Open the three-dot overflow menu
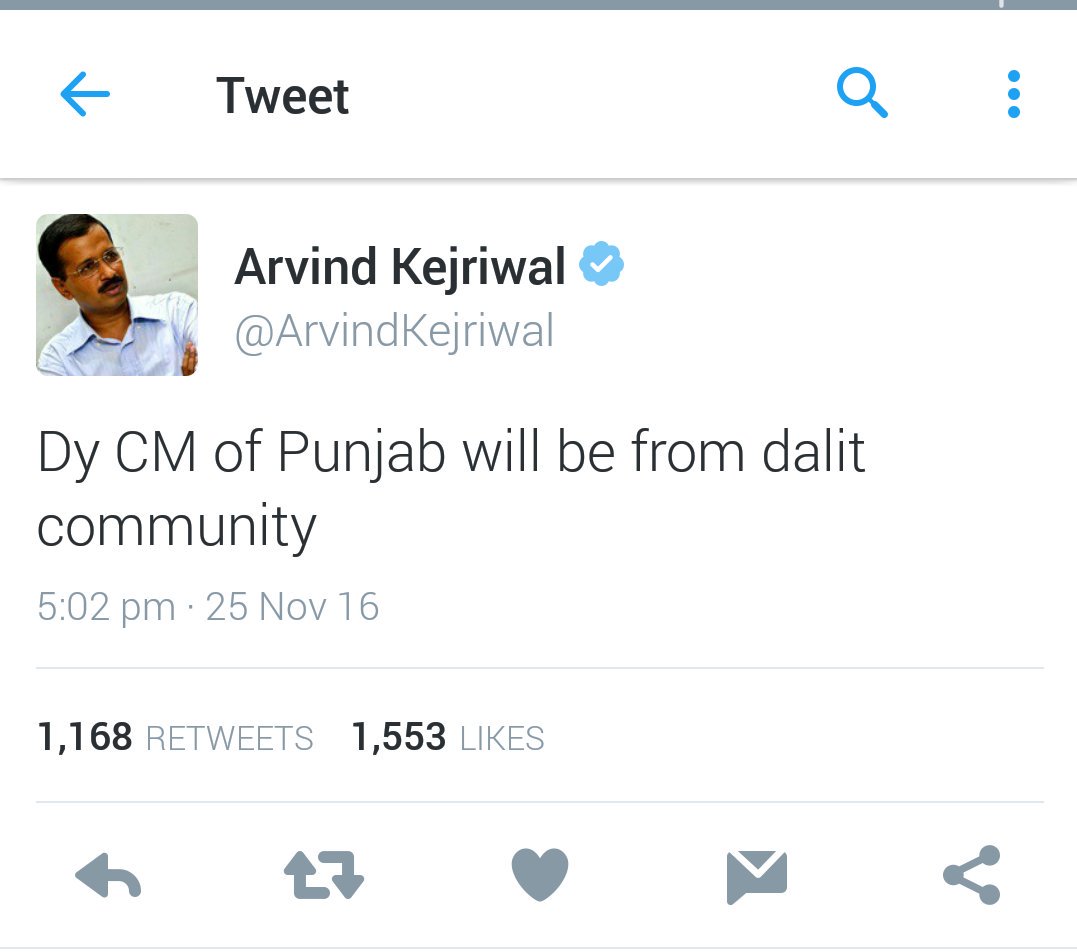The height and width of the screenshot is (952, 1077). click(x=1013, y=94)
